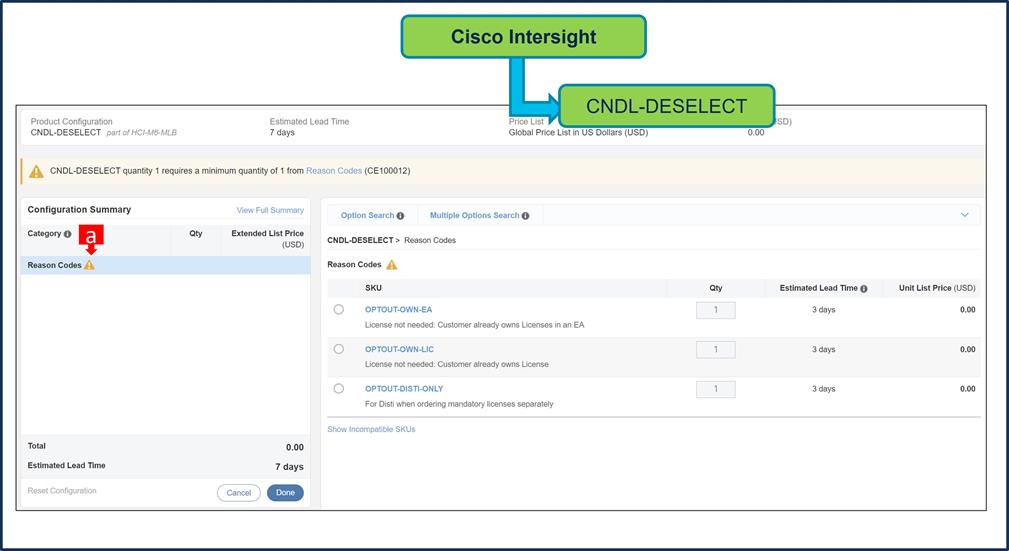Image resolution: width=1009 pixels, height=551 pixels.
Task: Select the OPTOUT-DISTI-ONLY radio button
Action: point(338,389)
